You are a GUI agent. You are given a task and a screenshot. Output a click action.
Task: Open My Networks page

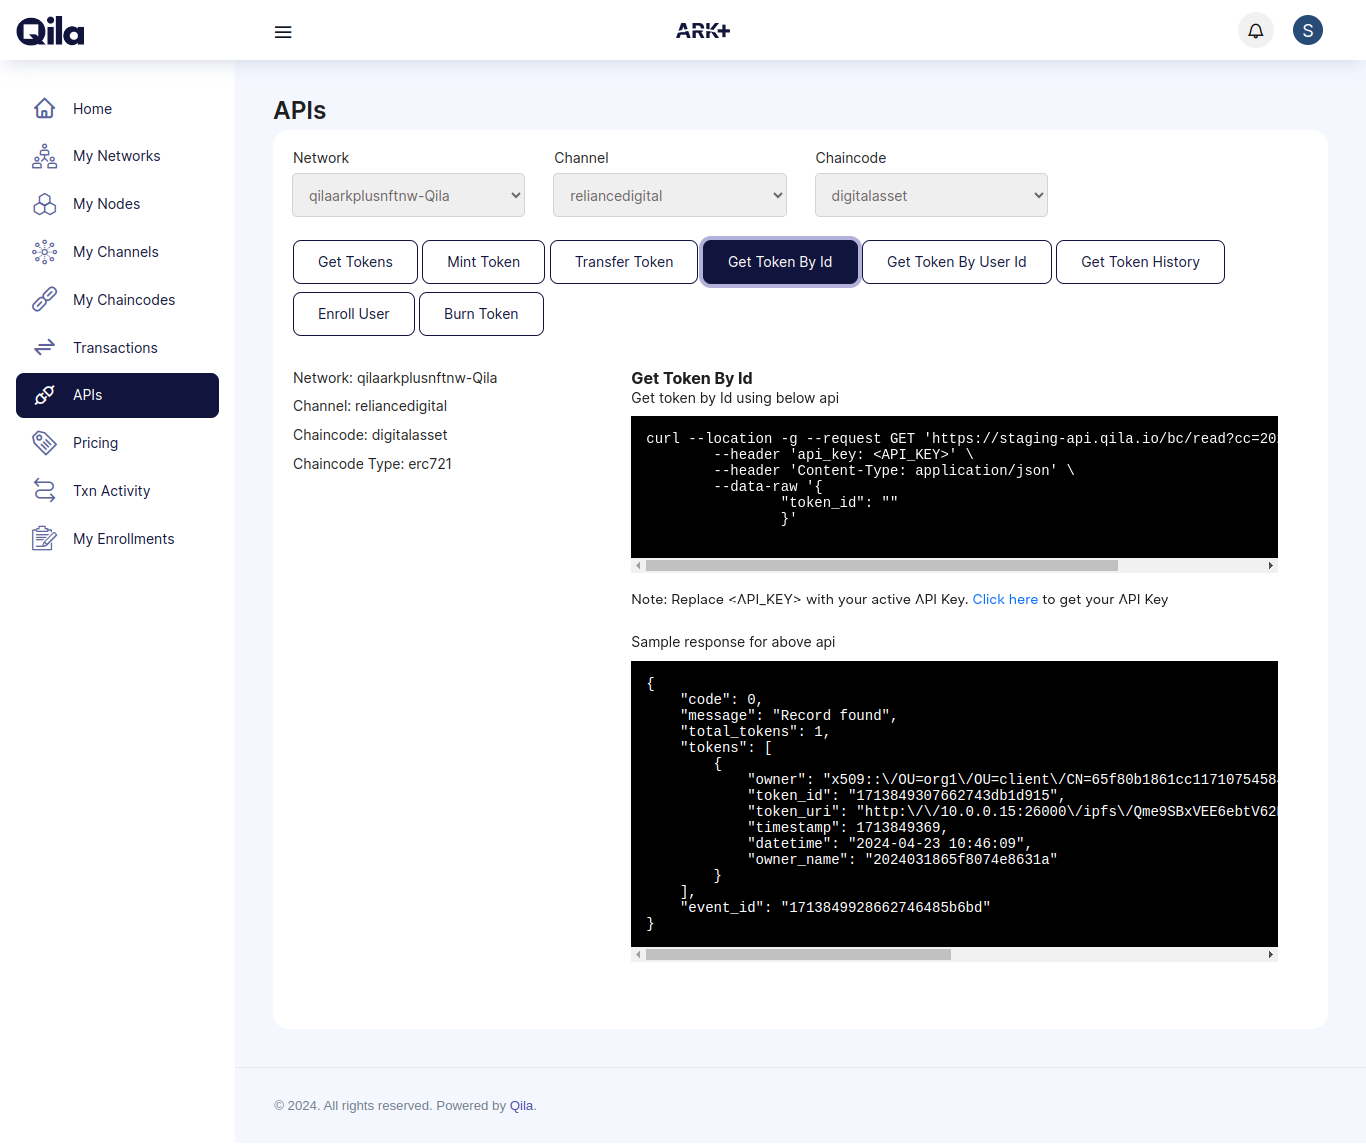tap(117, 156)
